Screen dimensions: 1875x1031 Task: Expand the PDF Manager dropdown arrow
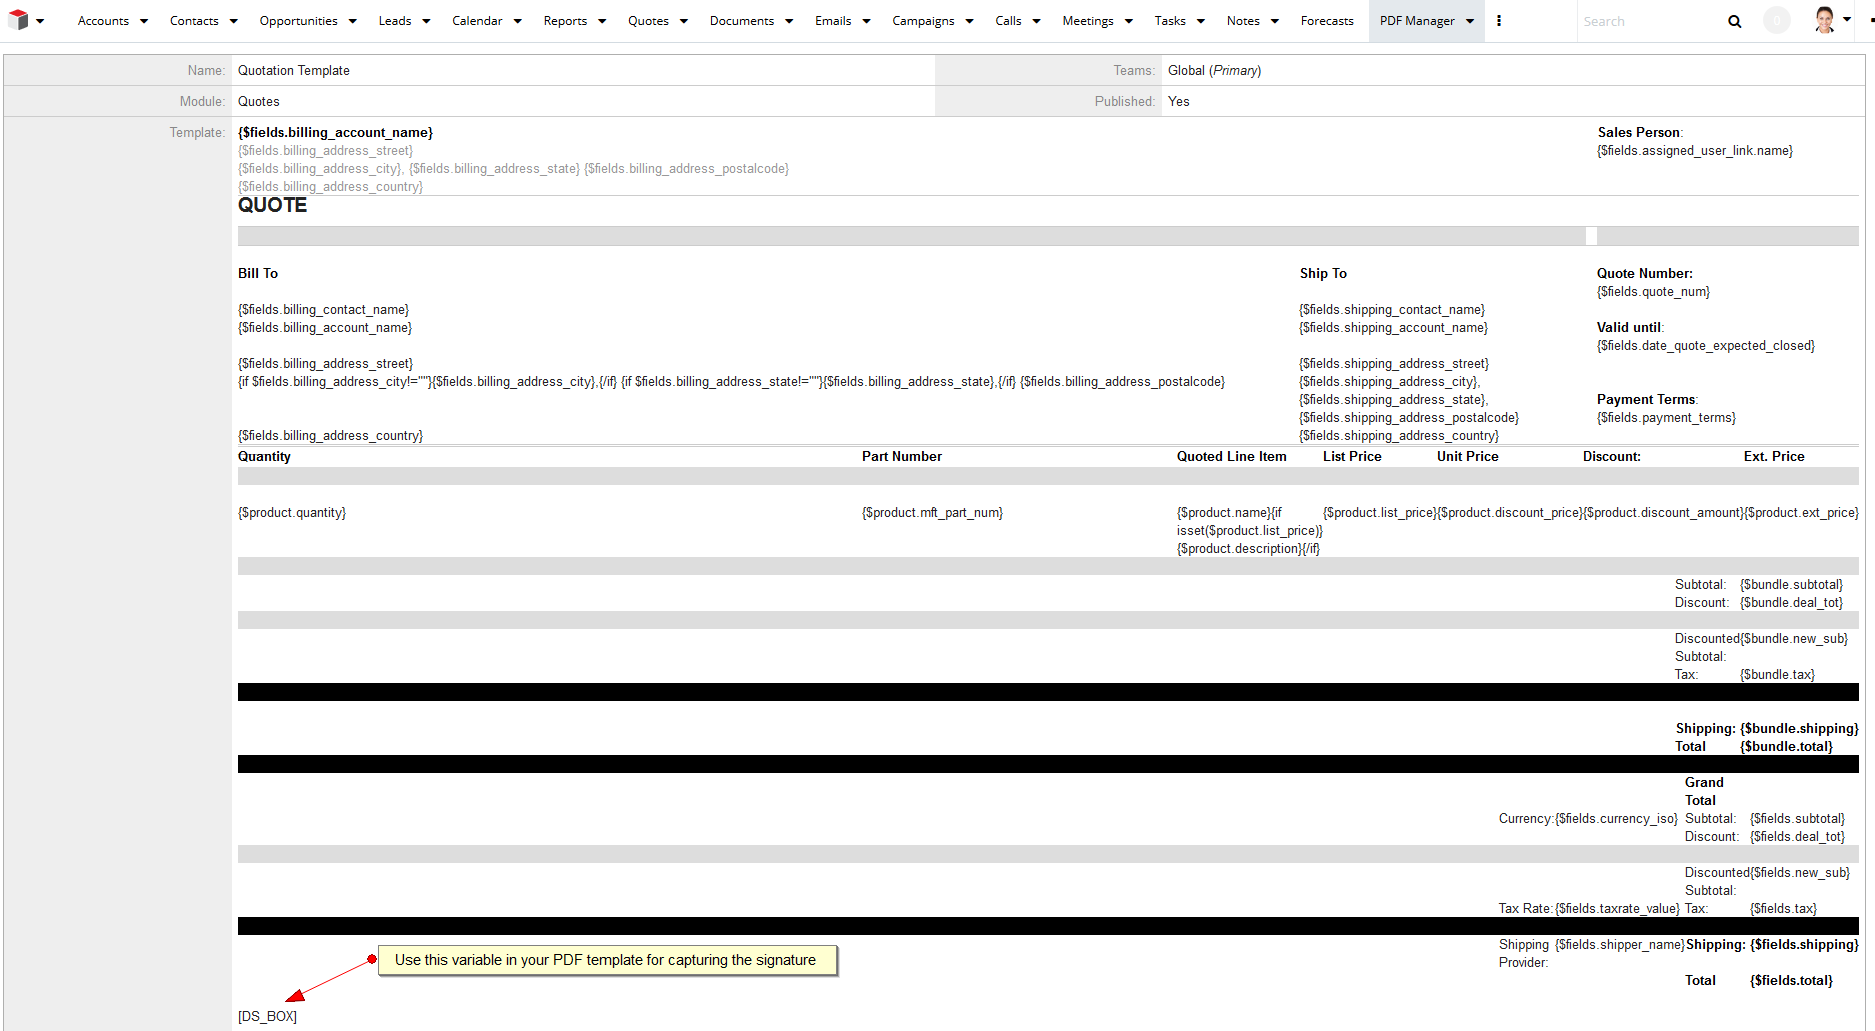click(x=1470, y=21)
